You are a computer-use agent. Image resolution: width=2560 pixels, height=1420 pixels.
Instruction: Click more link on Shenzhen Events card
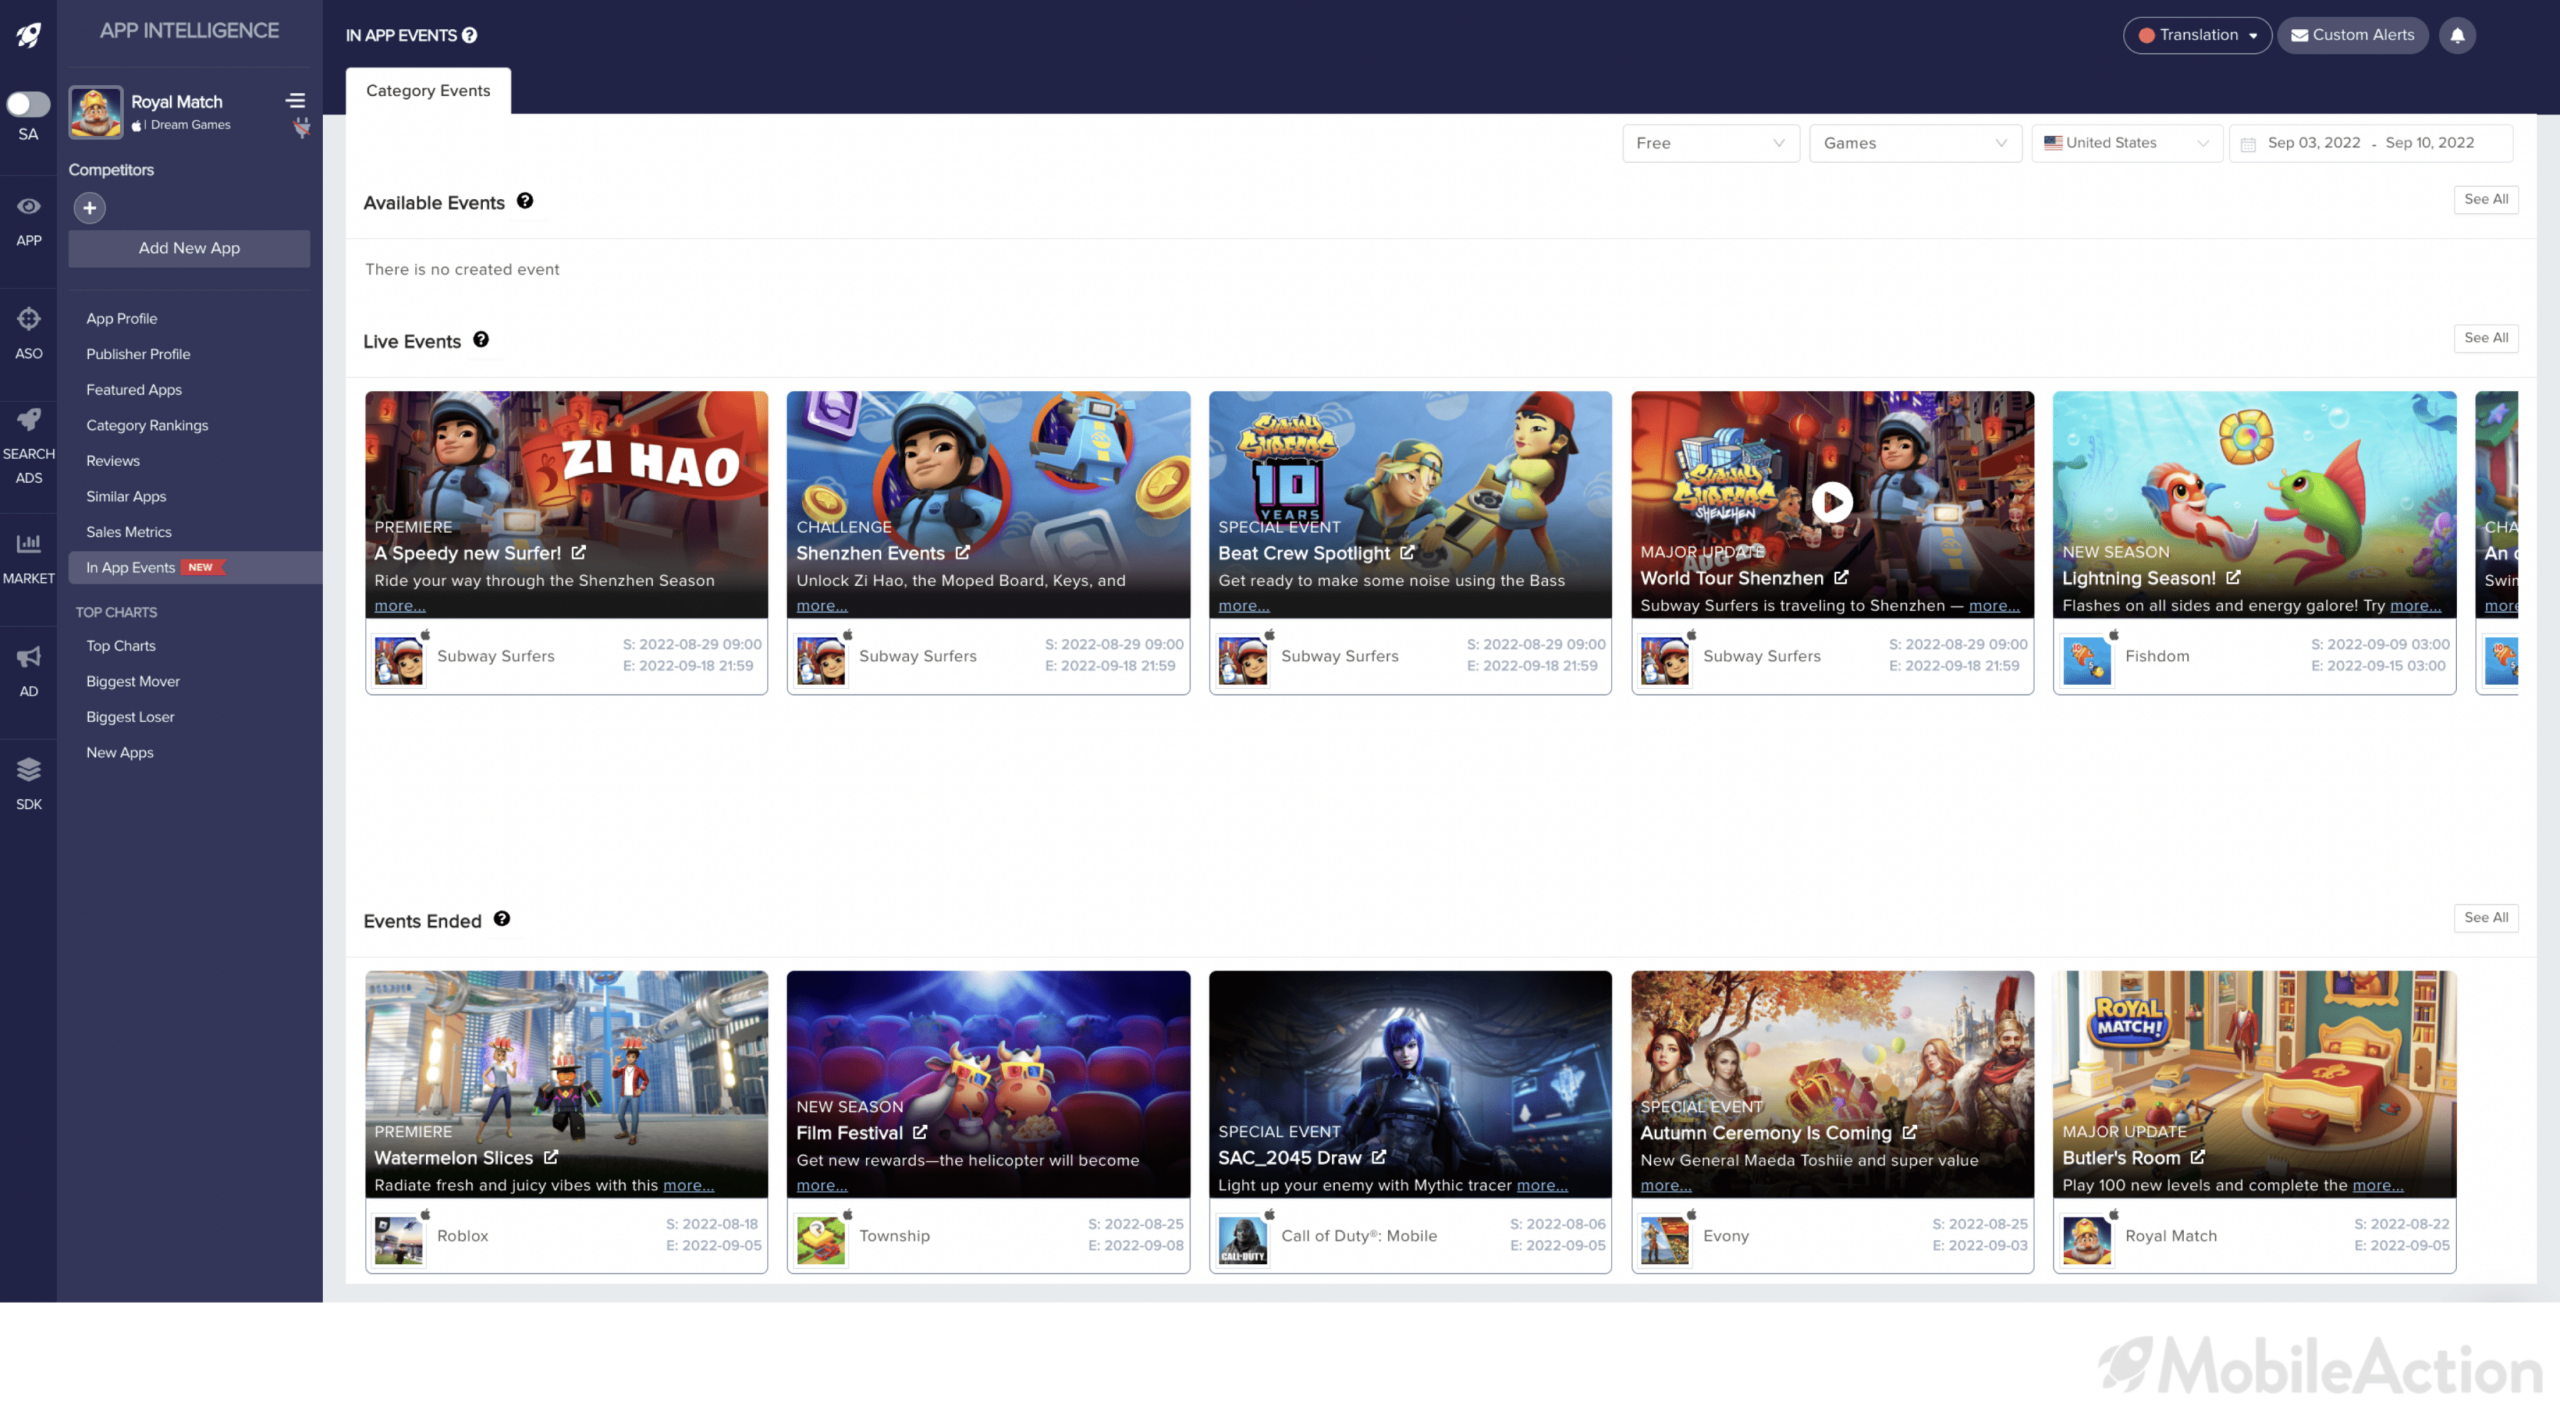(822, 606)
